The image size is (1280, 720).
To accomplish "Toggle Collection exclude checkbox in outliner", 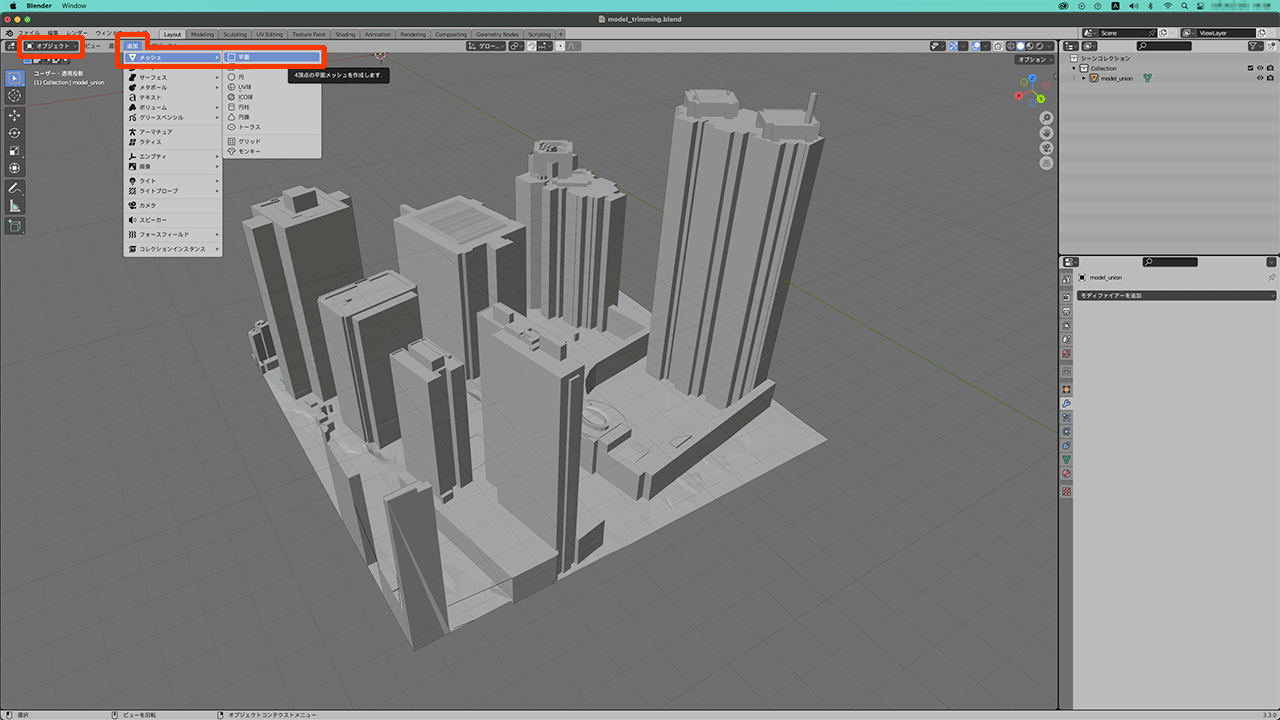I will click(1250, 68).
